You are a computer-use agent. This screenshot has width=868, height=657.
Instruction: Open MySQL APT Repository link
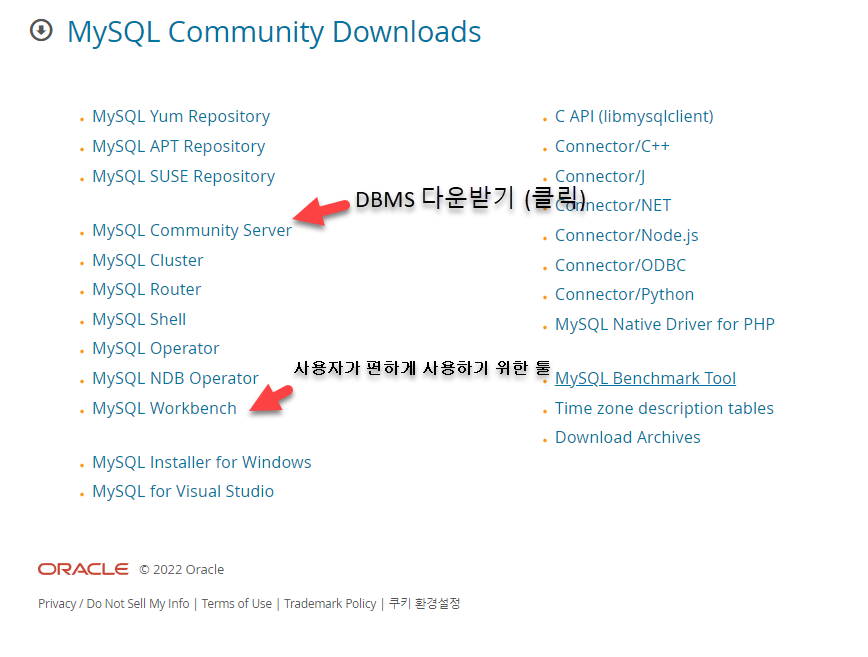[x=178, y=146]
